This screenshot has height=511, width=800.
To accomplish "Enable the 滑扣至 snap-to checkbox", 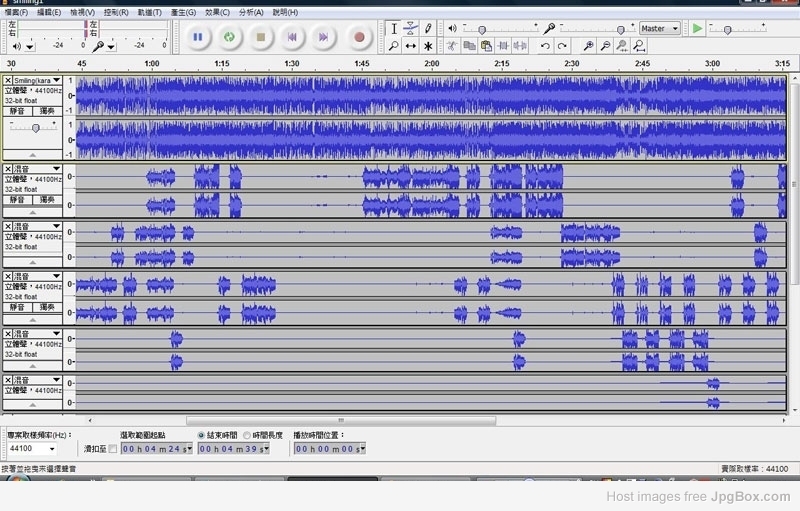I will [112, 449].
